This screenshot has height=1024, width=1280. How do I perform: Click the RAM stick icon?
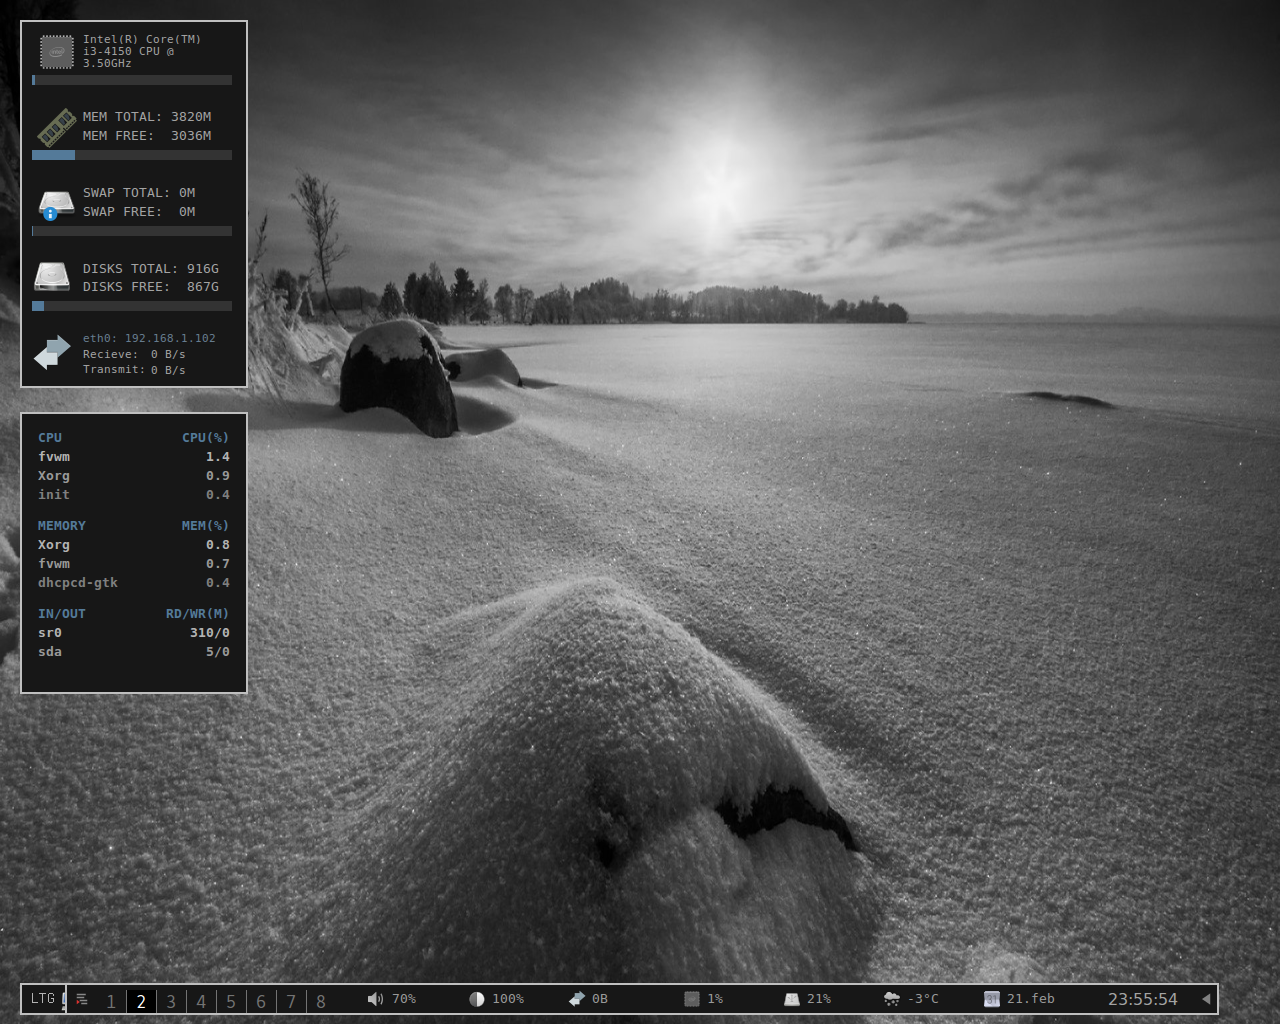57,127
